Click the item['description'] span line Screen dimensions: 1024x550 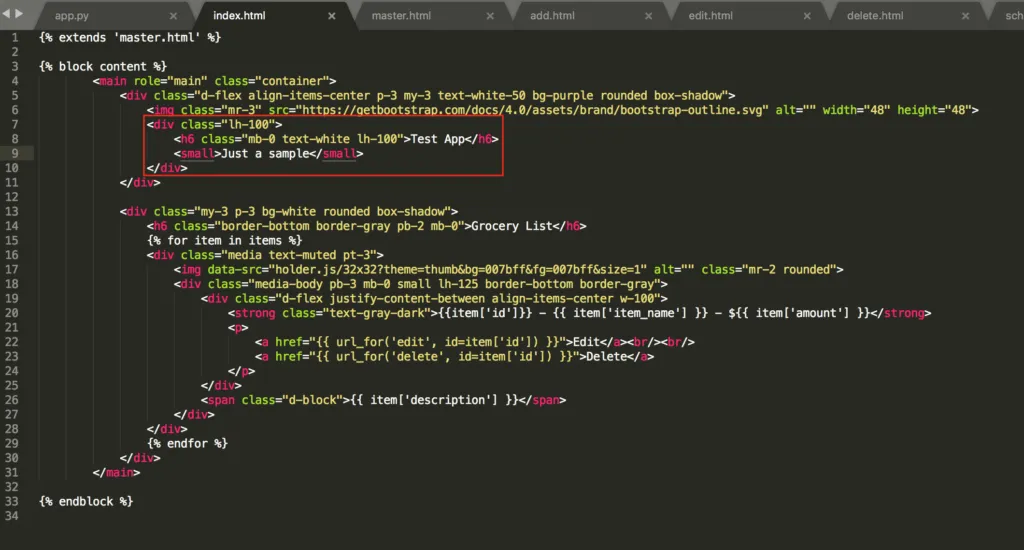(x=383, y=400)
